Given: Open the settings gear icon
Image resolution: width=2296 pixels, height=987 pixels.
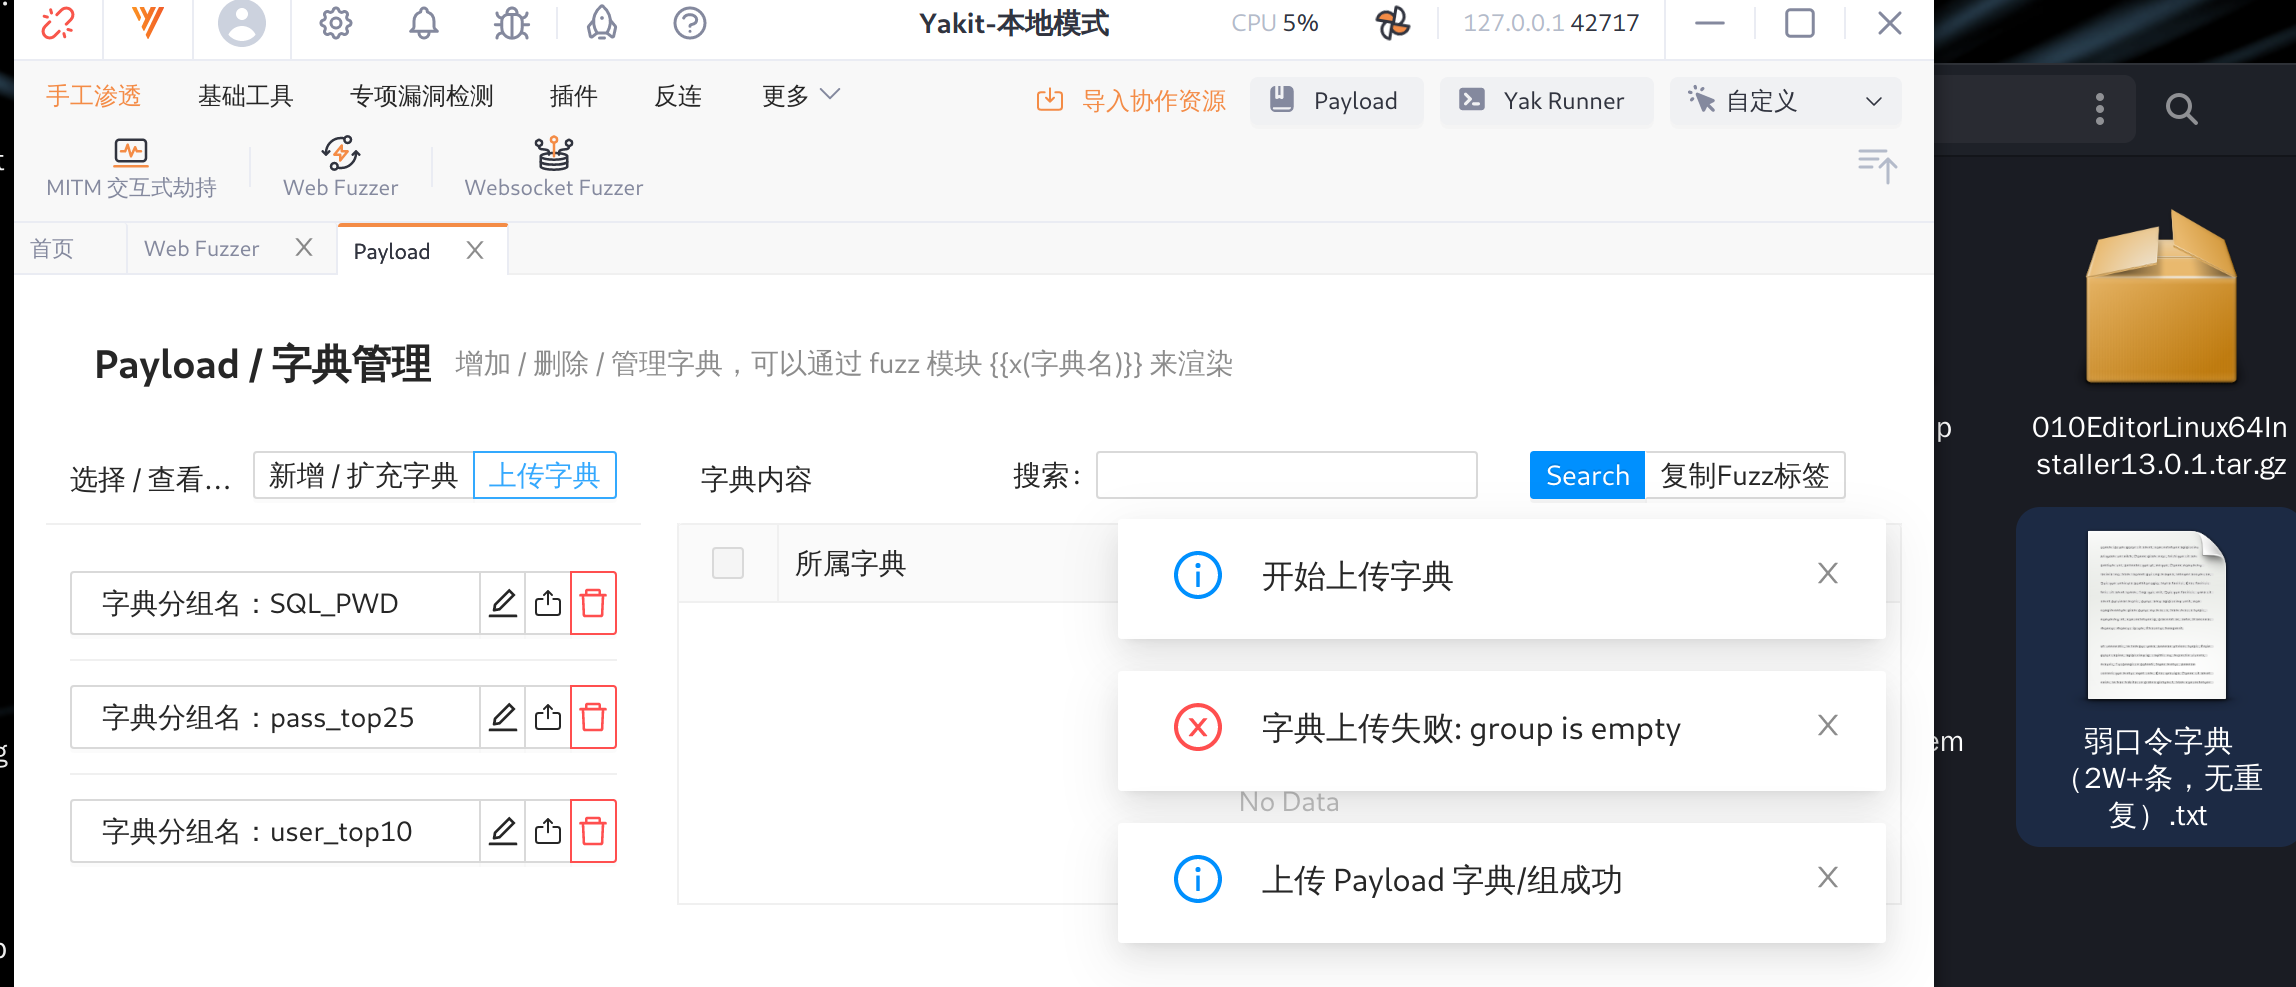Looking at the screenshot, I should (335, 23).
